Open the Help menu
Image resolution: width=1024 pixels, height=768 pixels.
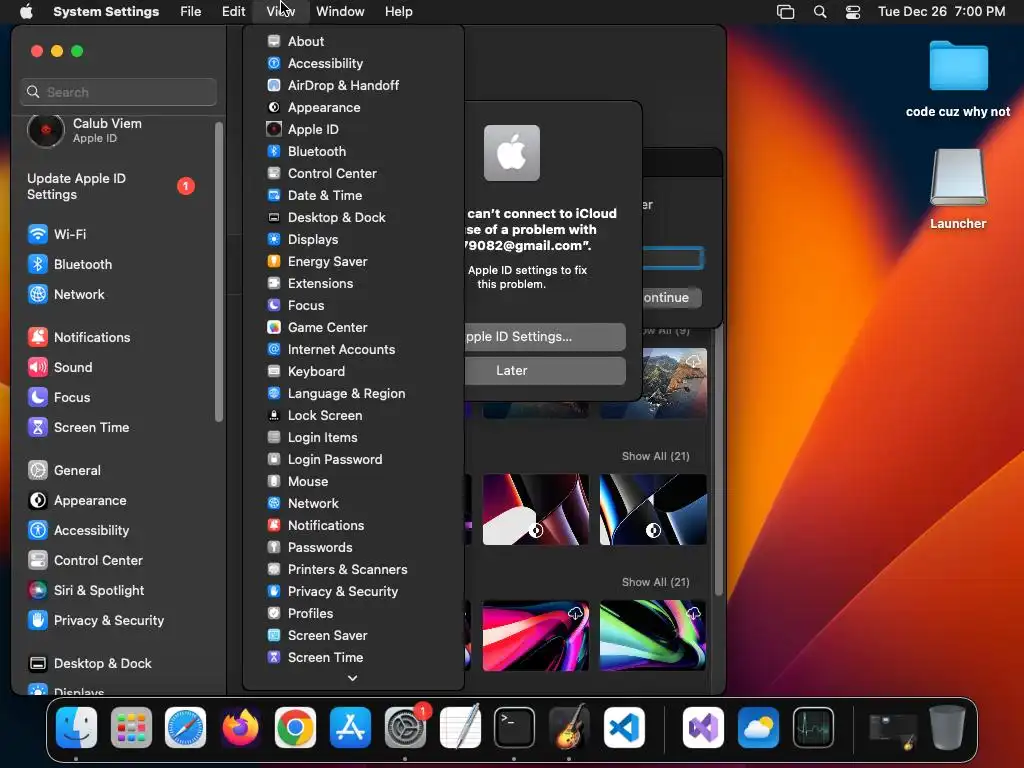click(398, 11)
